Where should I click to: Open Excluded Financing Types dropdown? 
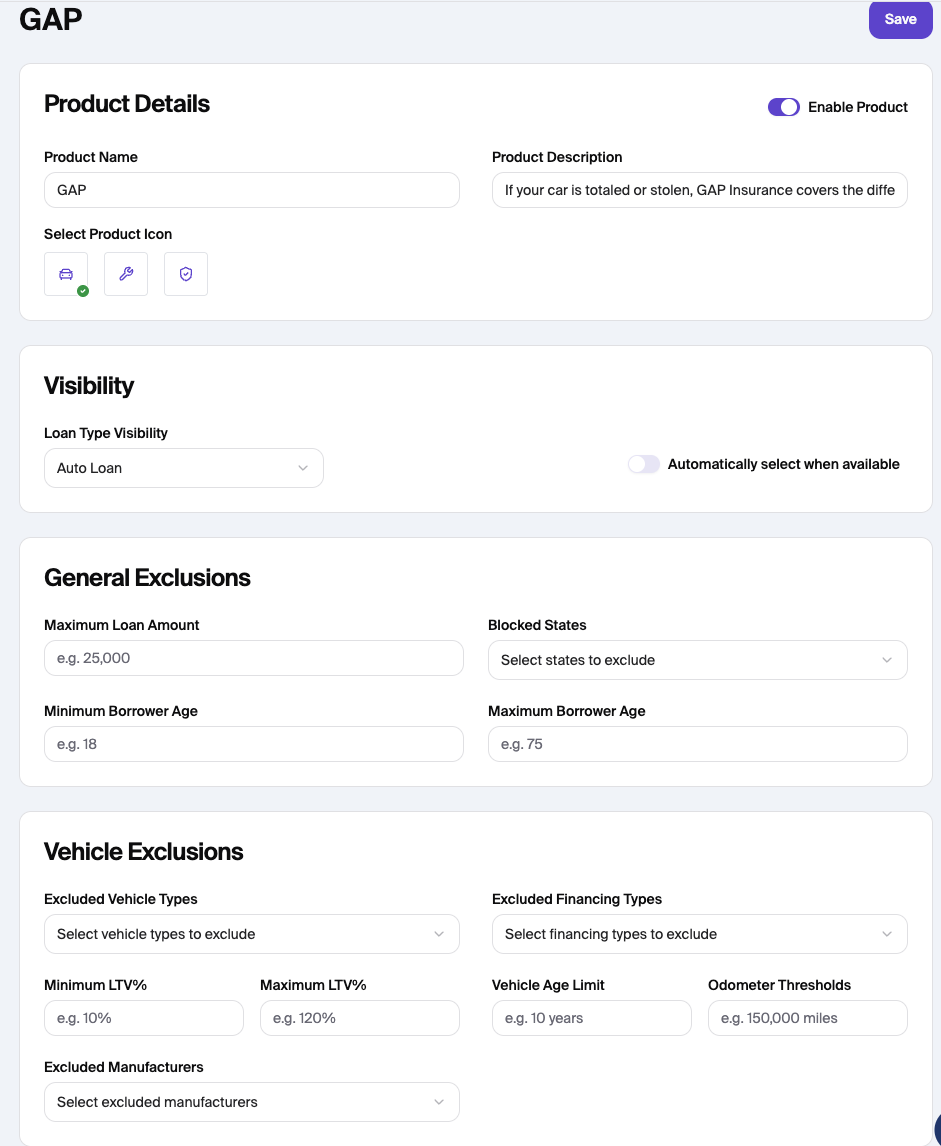[699, 934]
